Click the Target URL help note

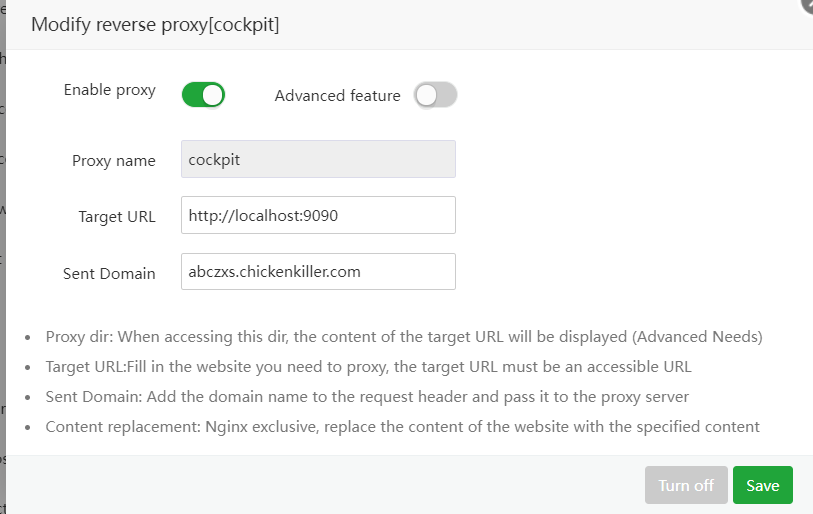click(368, 367)
